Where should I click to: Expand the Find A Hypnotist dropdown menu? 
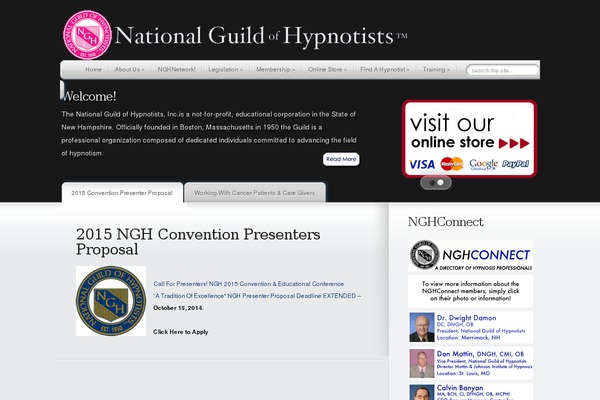(385, 70)
